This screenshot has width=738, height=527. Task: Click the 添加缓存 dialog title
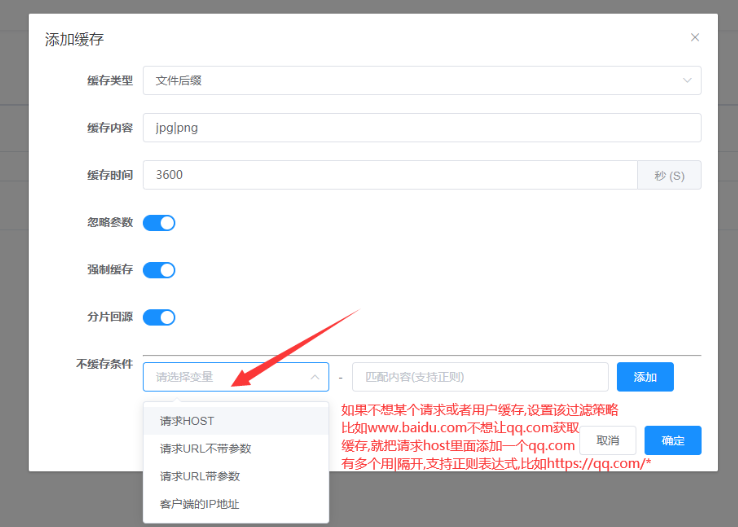point(74,40)
